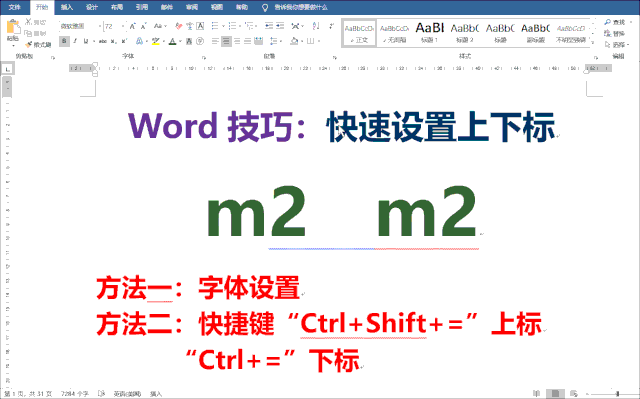Open the font name dropdown
640x399 pixels.
[x=100, y=26]
